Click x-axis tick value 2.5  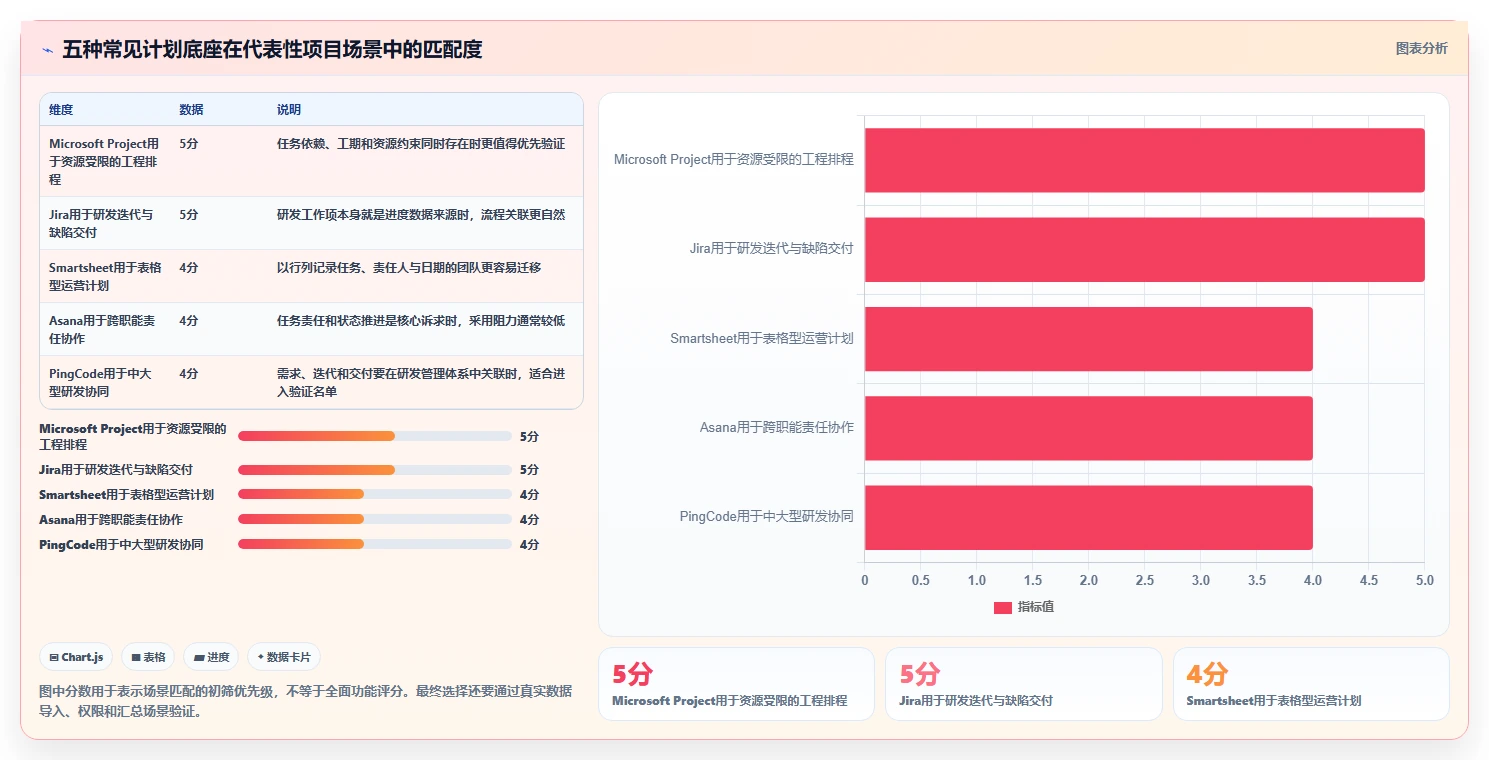pyautogui.click(x=1145, y=581)
